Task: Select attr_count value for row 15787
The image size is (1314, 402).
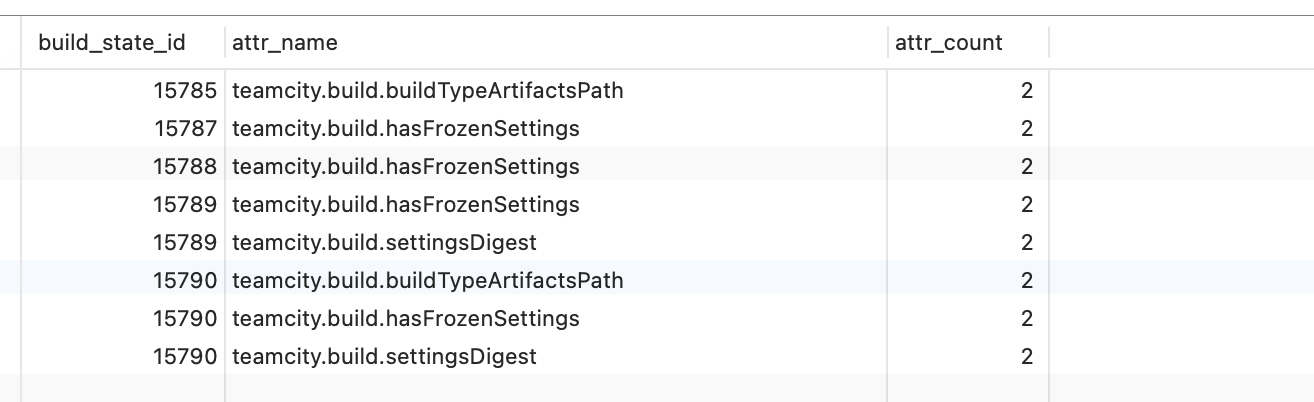Action: [1026, 129]
